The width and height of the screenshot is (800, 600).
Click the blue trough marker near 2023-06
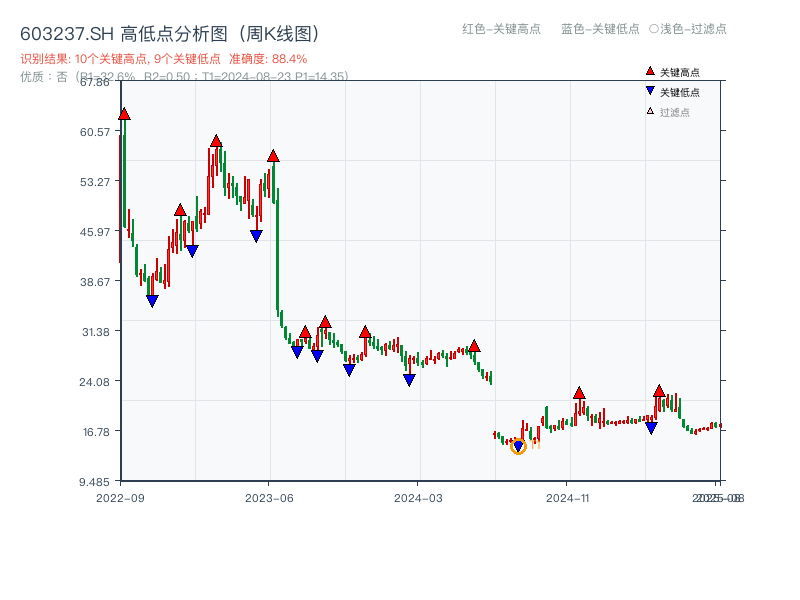[255, 234]
